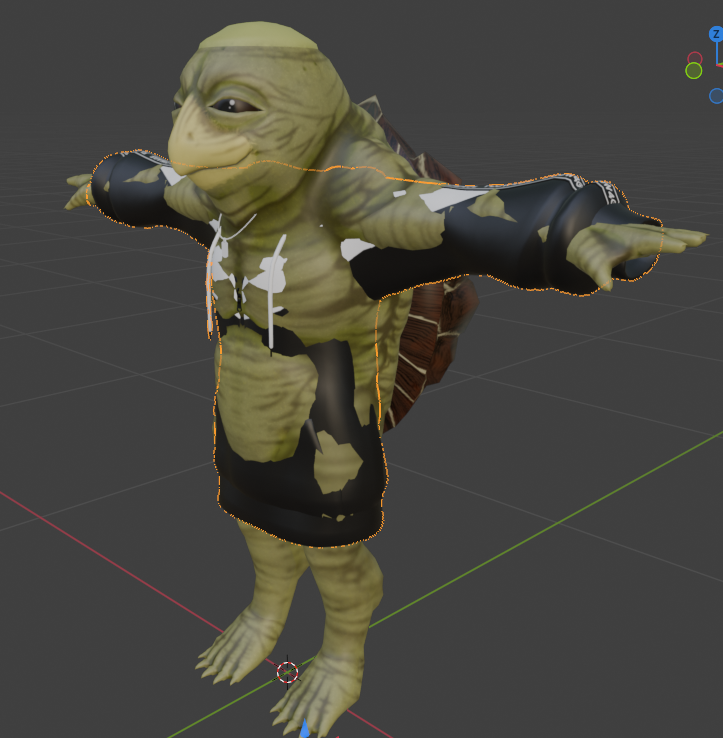The image size is (723, 738).
Task: Click the red-white 3D cursor near feet
Action: click(x=288, y=673)
